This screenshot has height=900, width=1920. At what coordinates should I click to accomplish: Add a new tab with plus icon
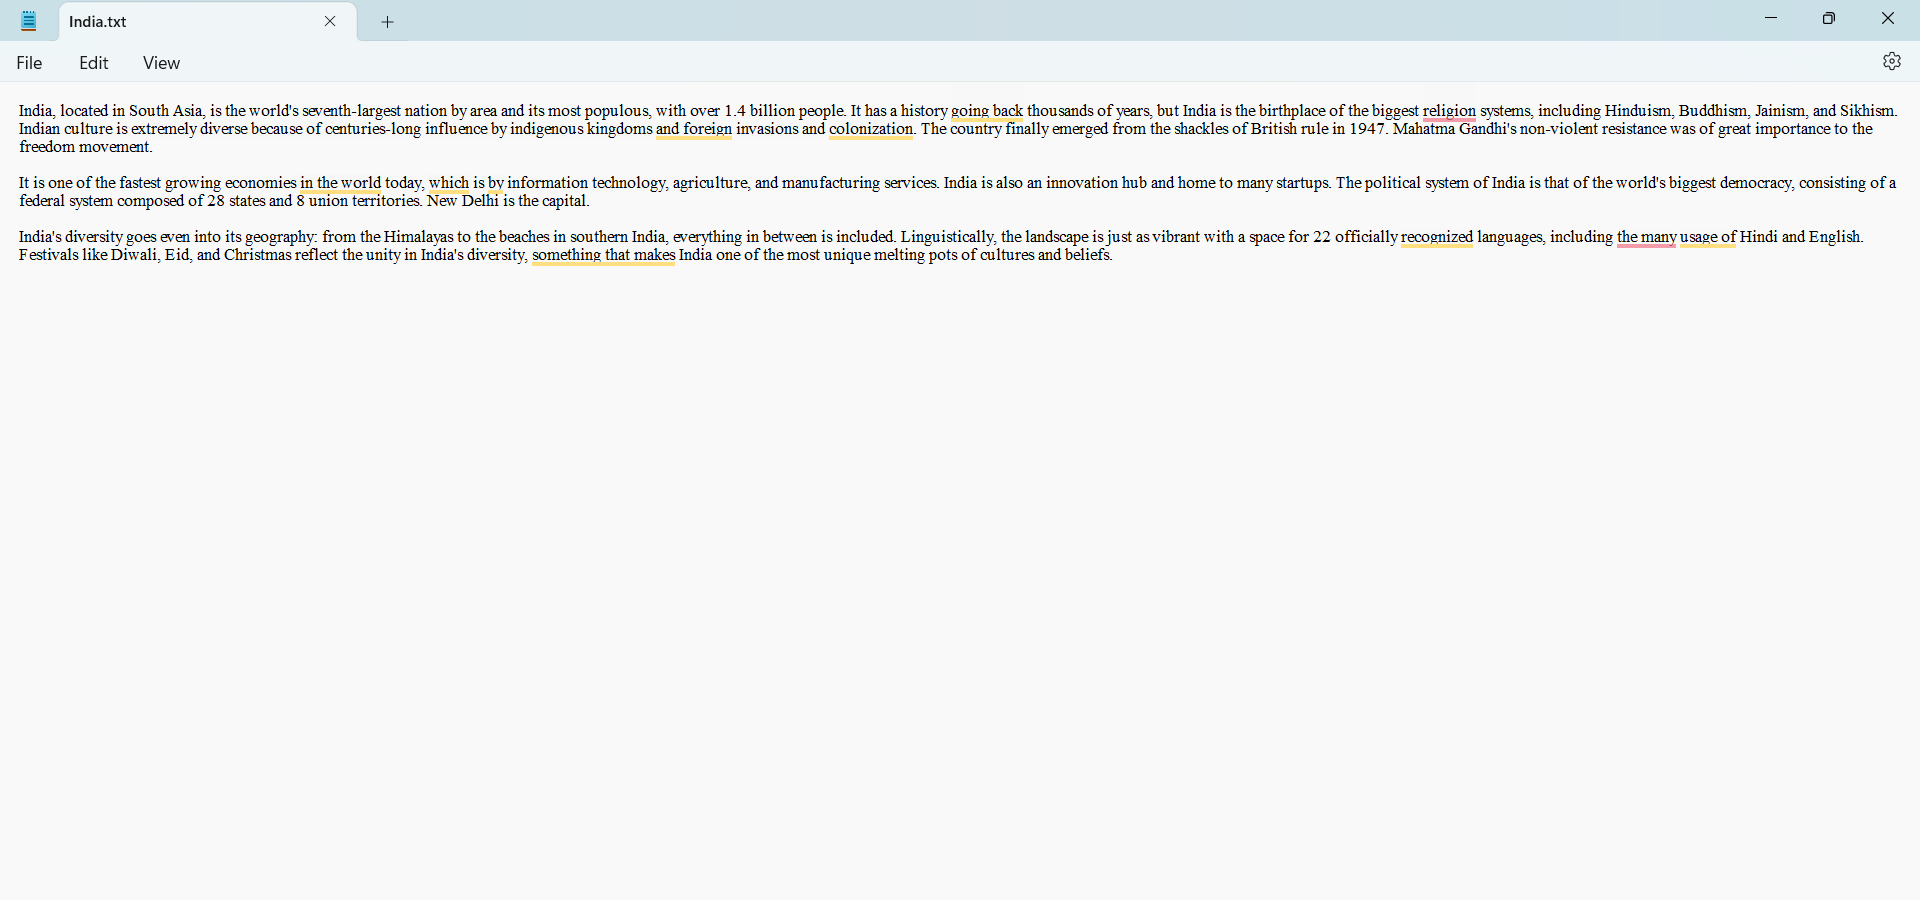pyautogui.click(x=388, y=22)
